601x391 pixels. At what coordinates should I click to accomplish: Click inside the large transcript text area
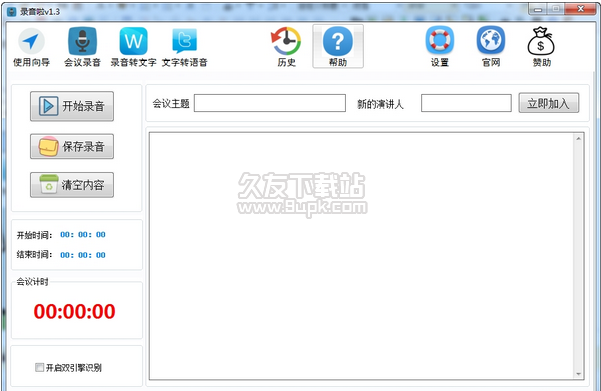361,256
